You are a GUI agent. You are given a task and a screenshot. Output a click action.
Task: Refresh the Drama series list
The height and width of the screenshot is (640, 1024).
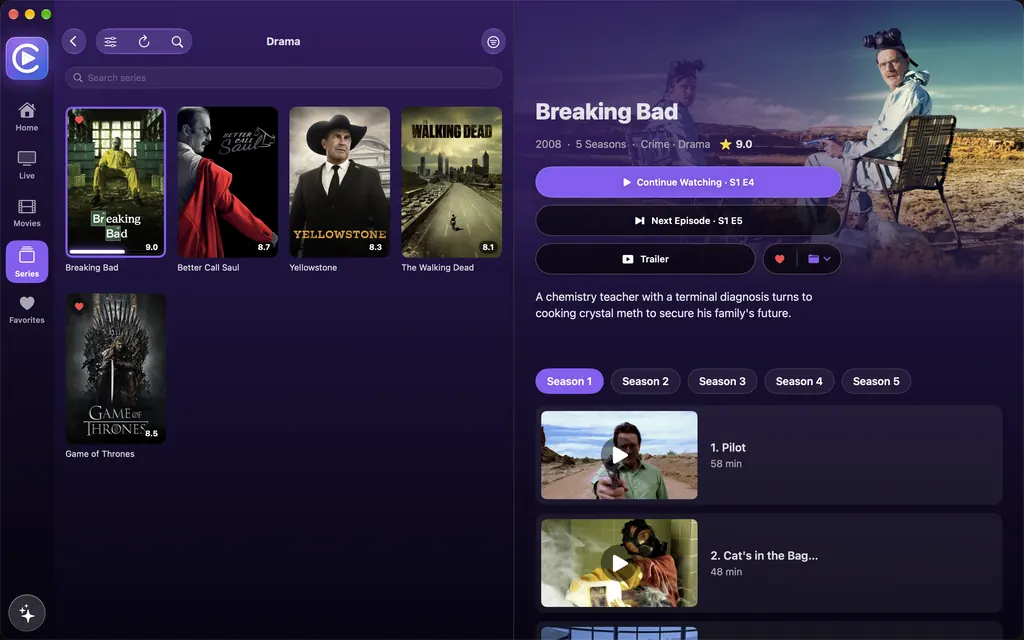point(144,42)
